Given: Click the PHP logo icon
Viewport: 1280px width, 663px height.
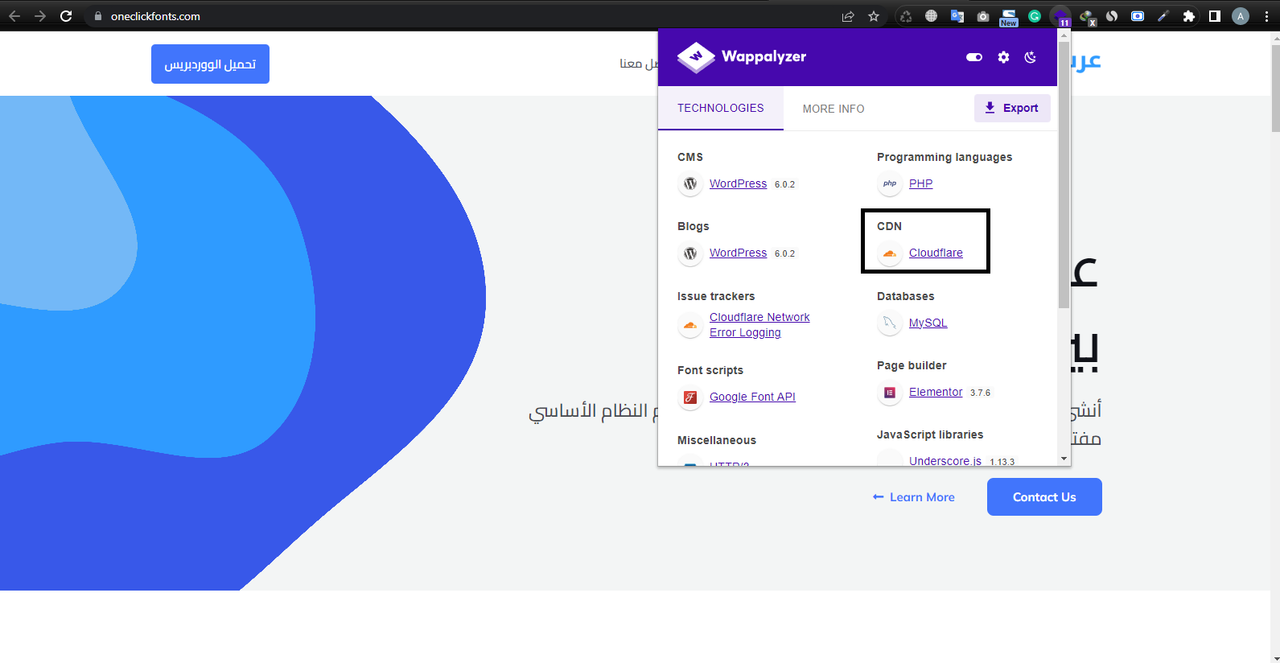Looking at the screenshot, I should coord(889,184).
